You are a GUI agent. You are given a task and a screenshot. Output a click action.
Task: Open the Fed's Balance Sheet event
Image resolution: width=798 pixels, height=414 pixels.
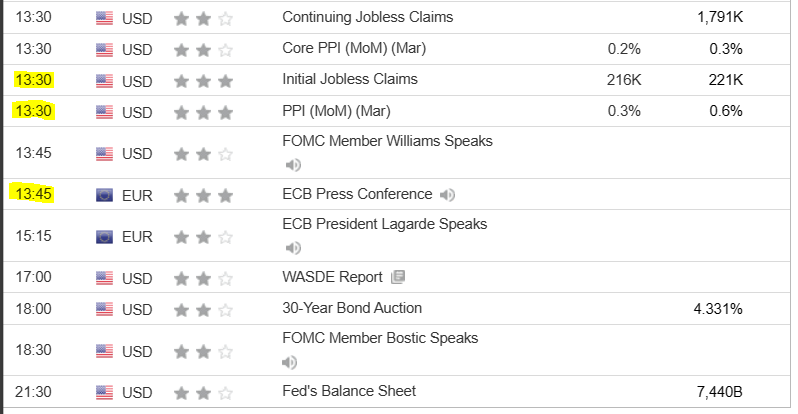[349, 391]
